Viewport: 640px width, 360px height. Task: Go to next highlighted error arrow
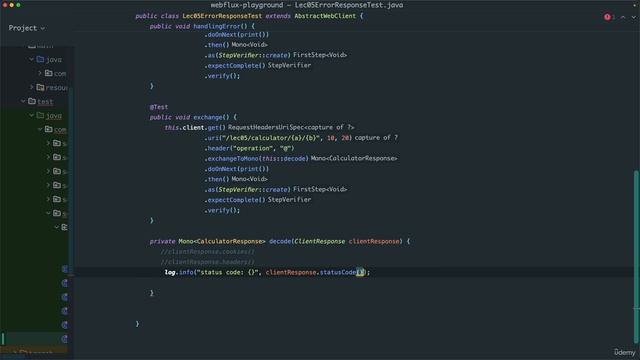pos(633,17)
